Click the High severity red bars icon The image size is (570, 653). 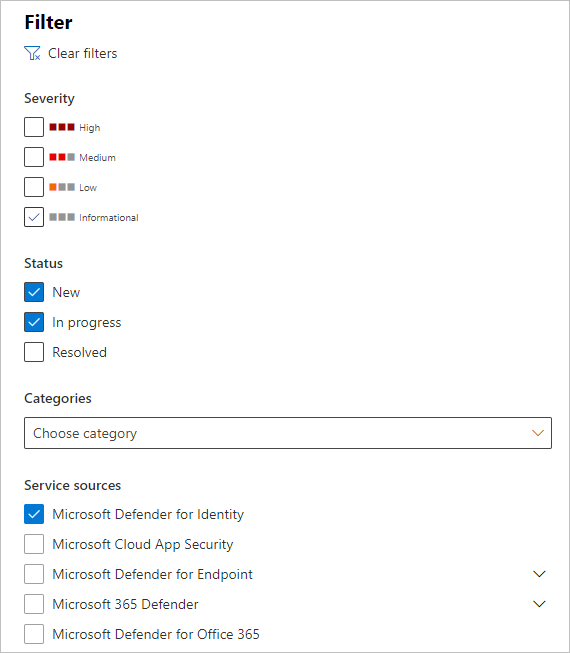[x=62, y=127]
